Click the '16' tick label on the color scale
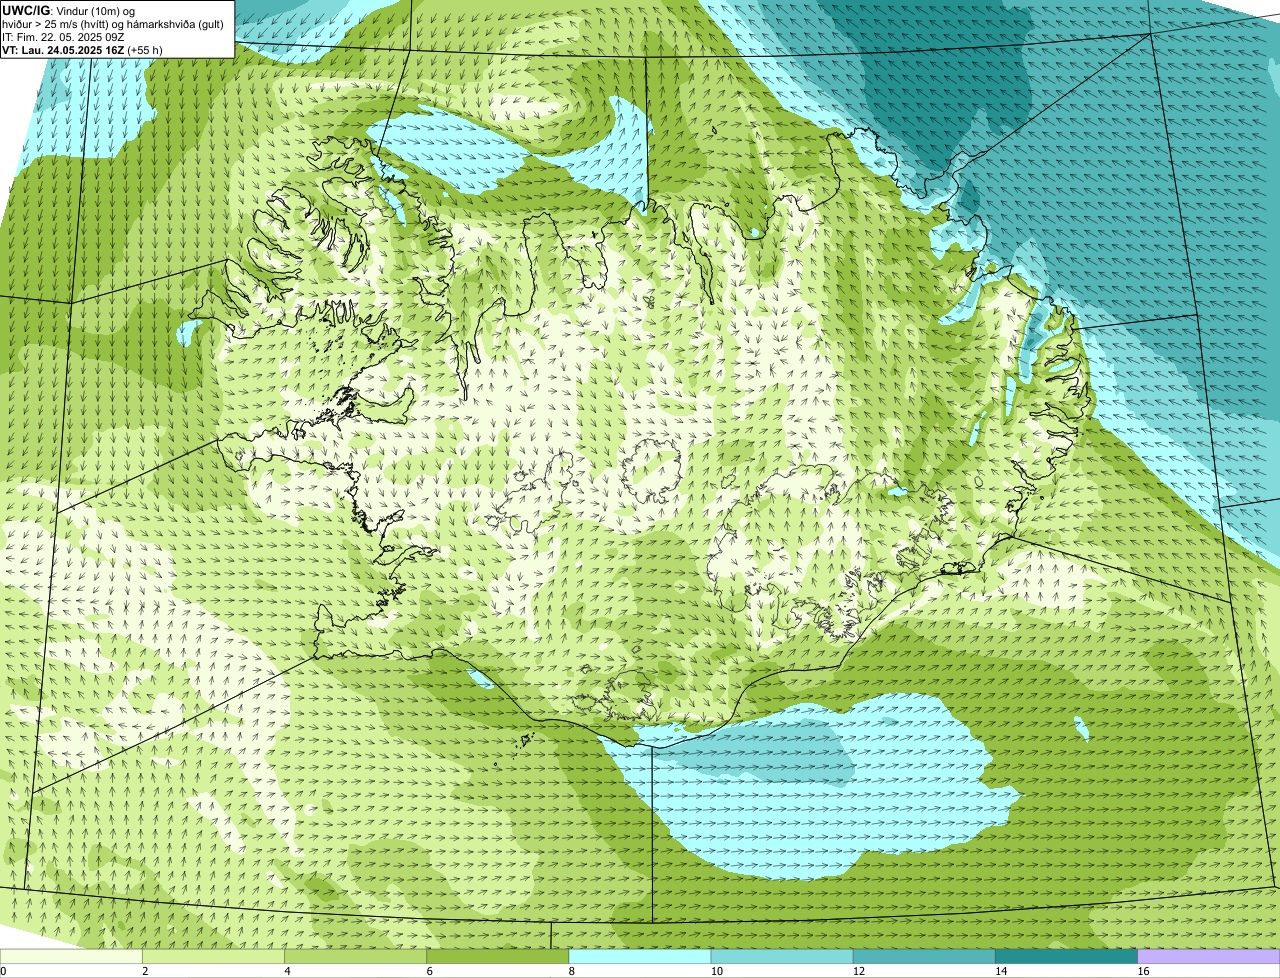 coord(1143,971)
